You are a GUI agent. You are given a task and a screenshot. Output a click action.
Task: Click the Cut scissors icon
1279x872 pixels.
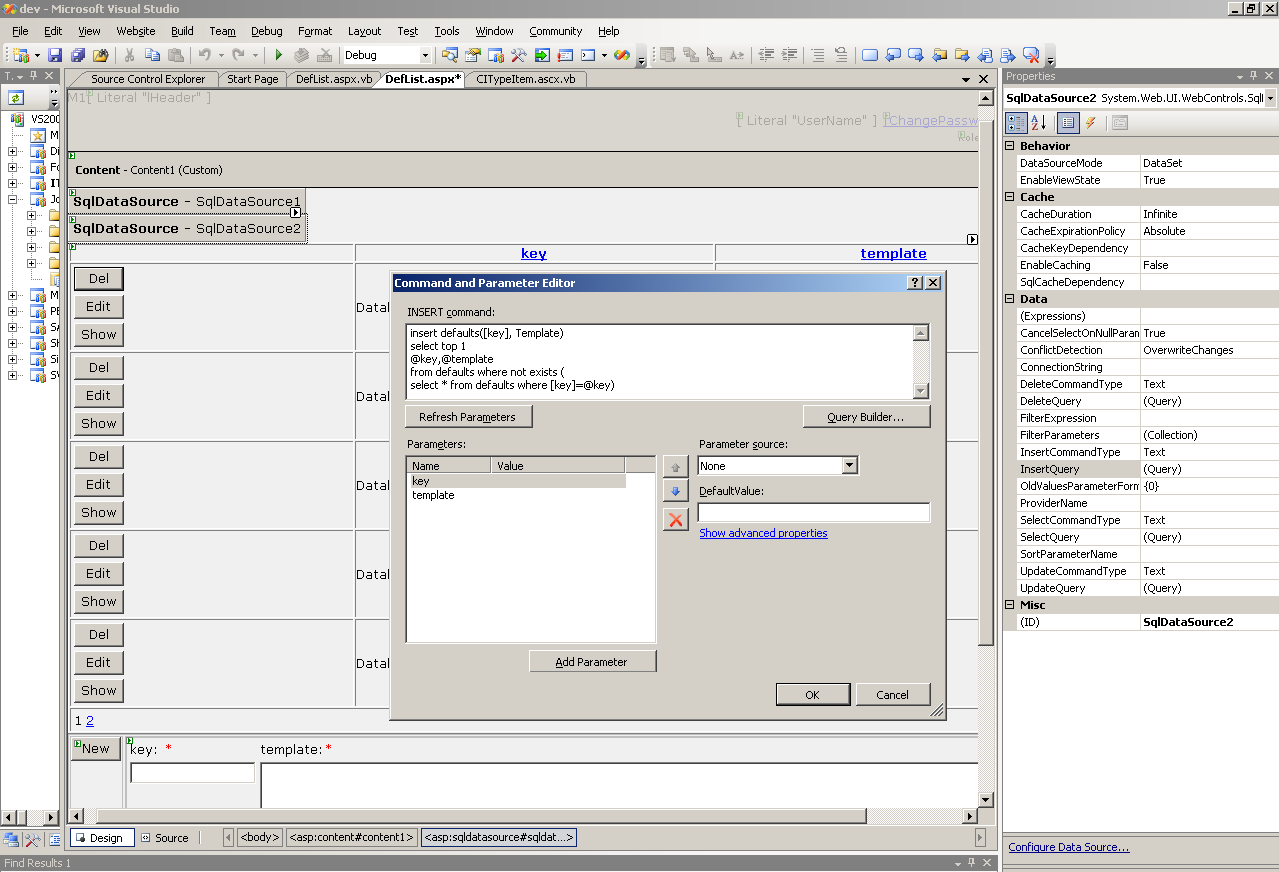[129, 55]
